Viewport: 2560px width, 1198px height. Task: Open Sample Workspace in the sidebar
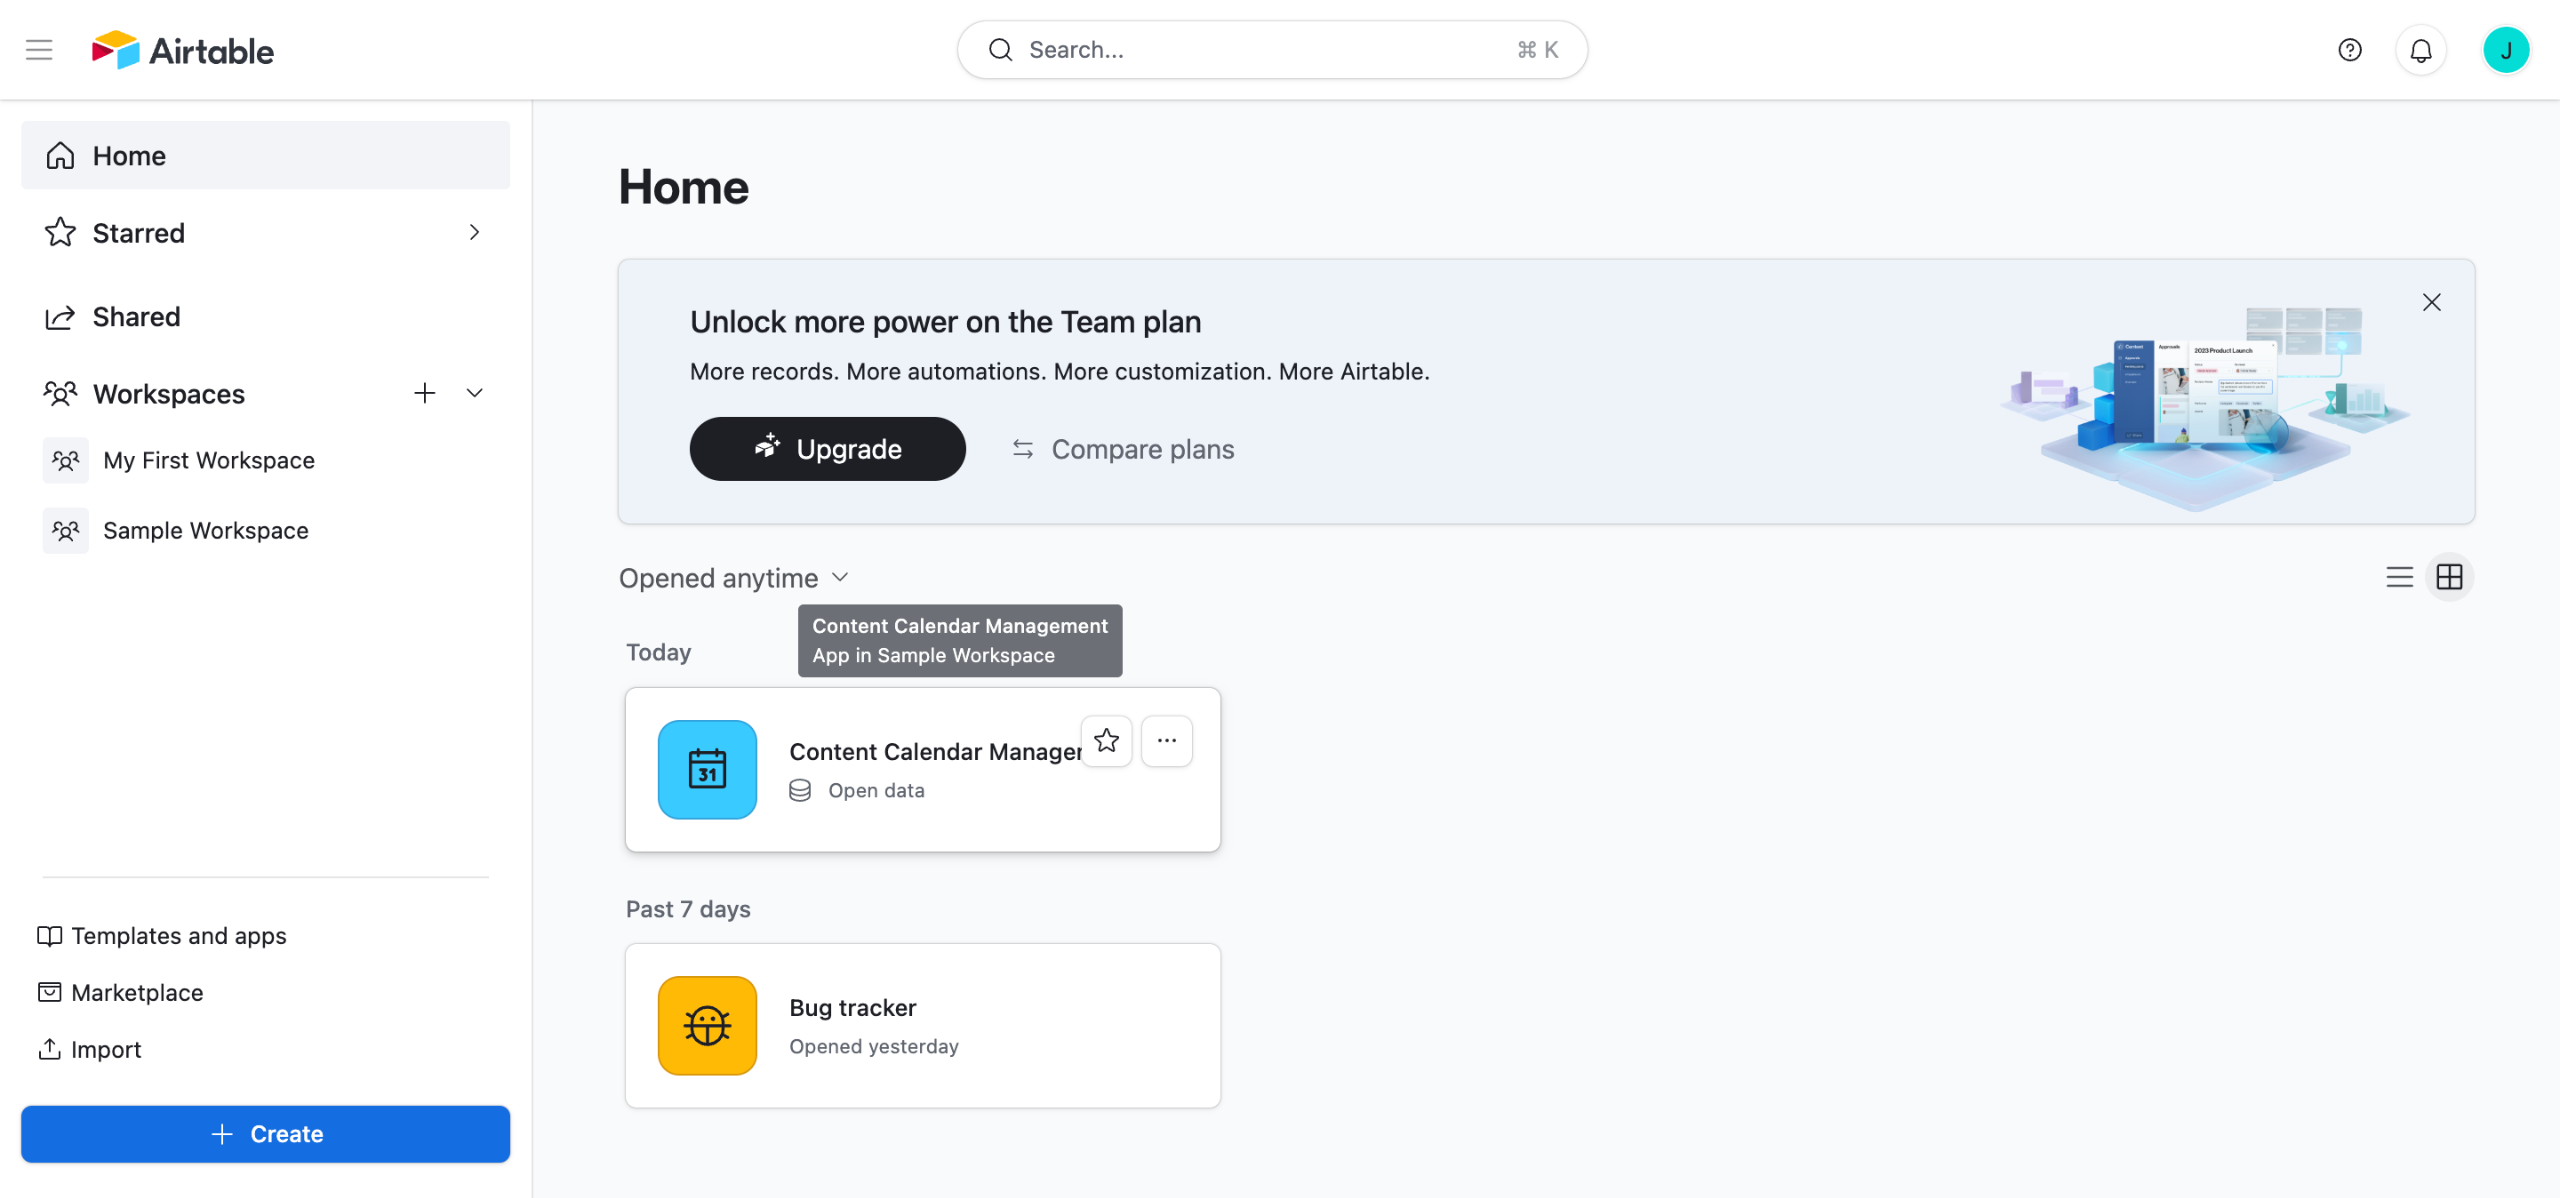click(x=205, y=530)
